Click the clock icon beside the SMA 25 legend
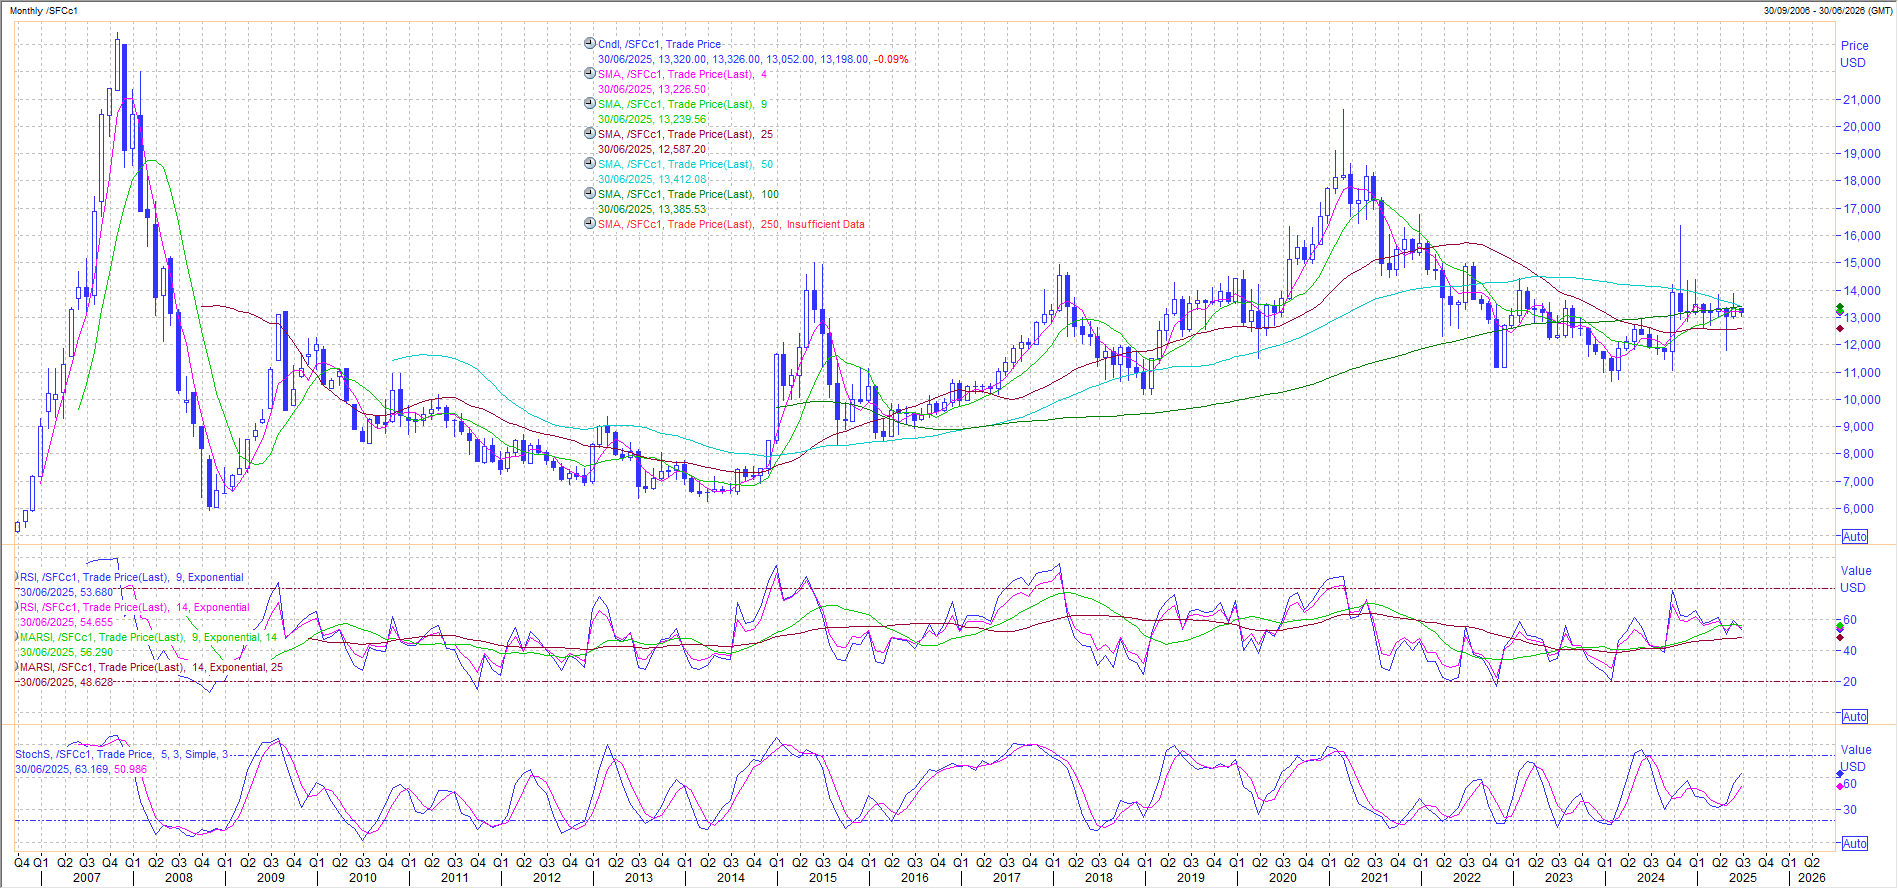Viewport: 1898px width, 889px height. point(590,133)
